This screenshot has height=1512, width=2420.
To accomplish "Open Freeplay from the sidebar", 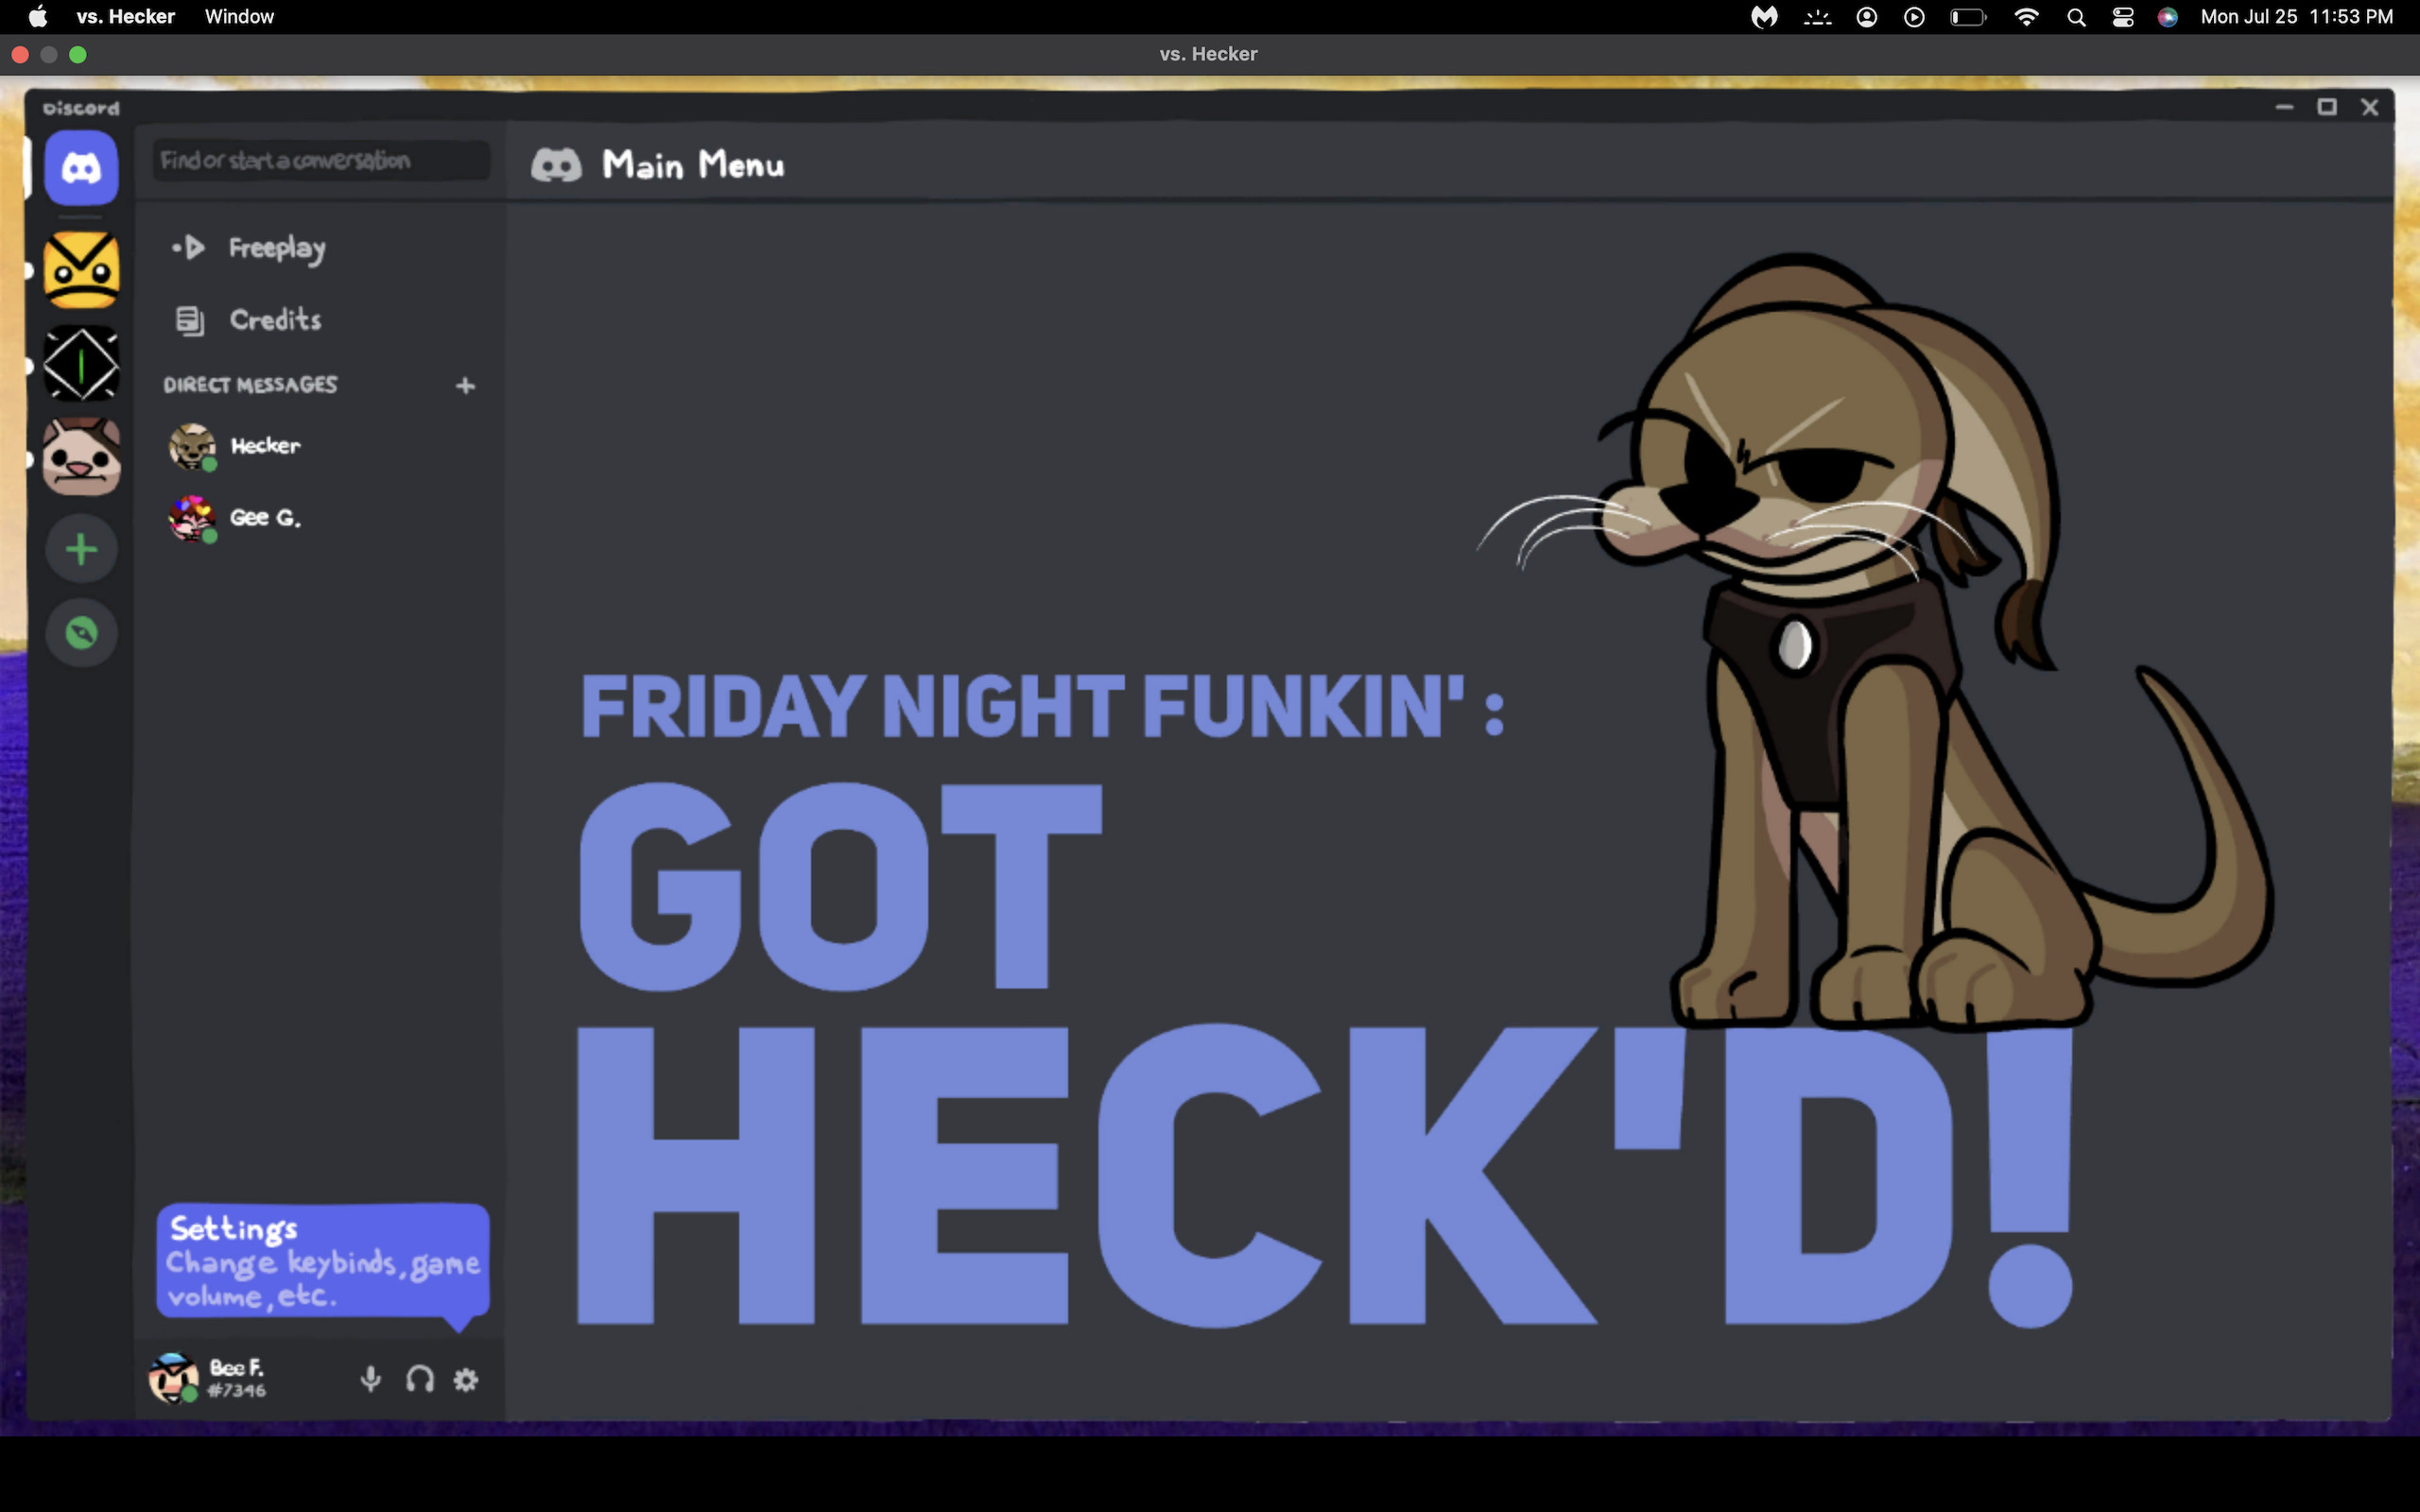I will 250,248.
